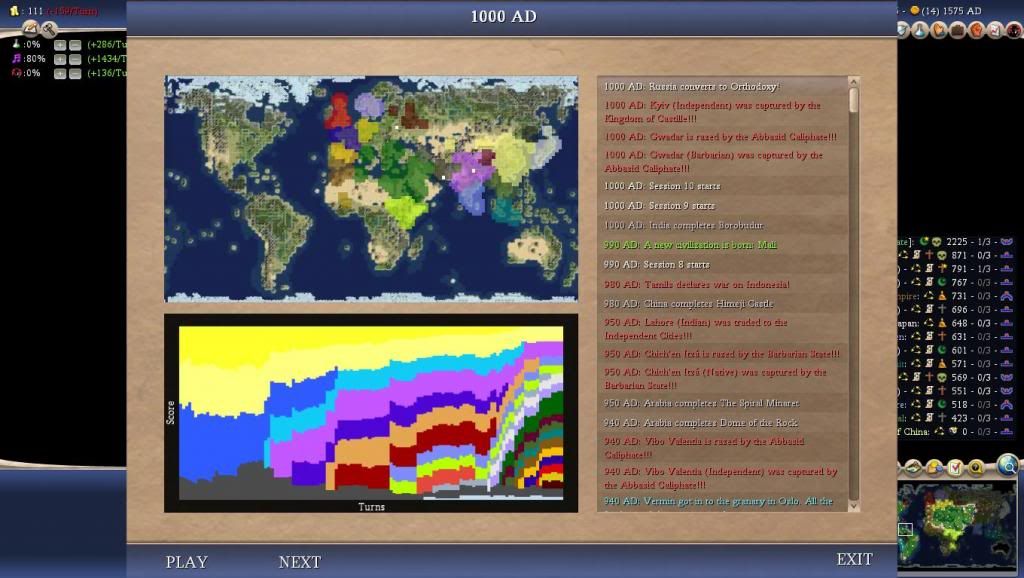This screenshot has width=1024, height=578.
Task: Select 'A new civilization is born: Mali' entry
Action: click(x=723, y=245)
